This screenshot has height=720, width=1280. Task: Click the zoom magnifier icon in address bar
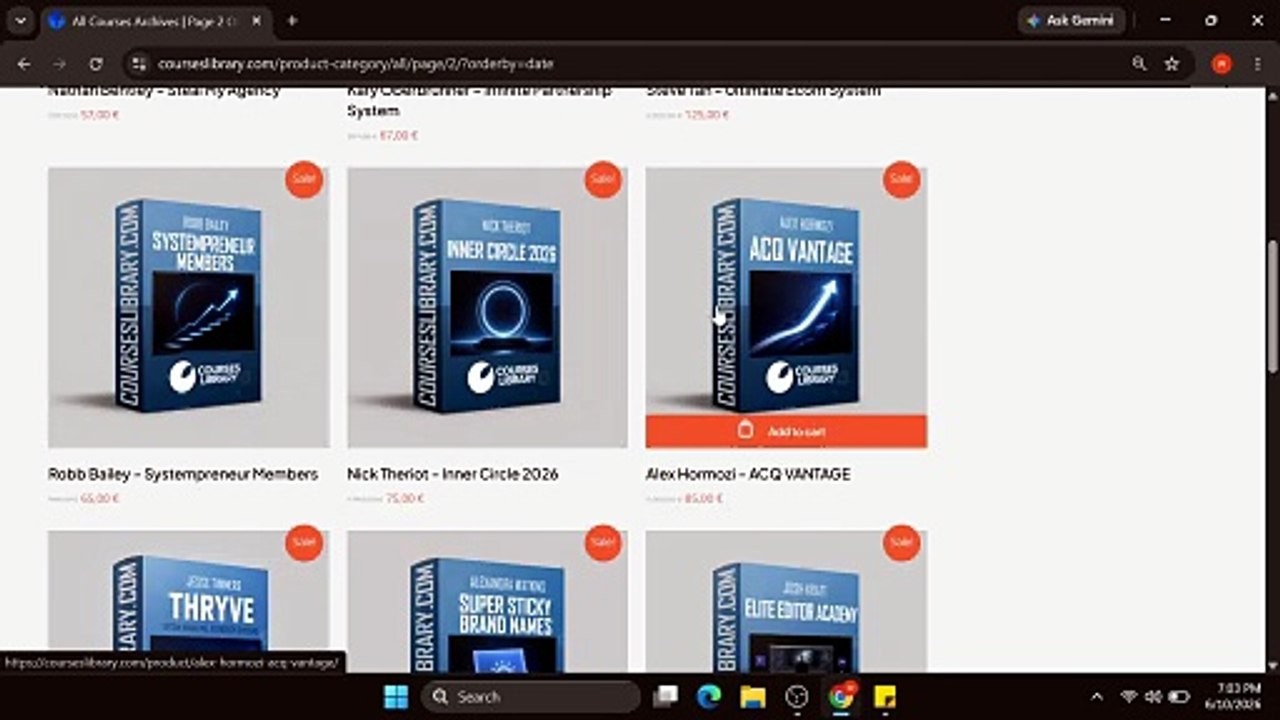coord(1139,63)
